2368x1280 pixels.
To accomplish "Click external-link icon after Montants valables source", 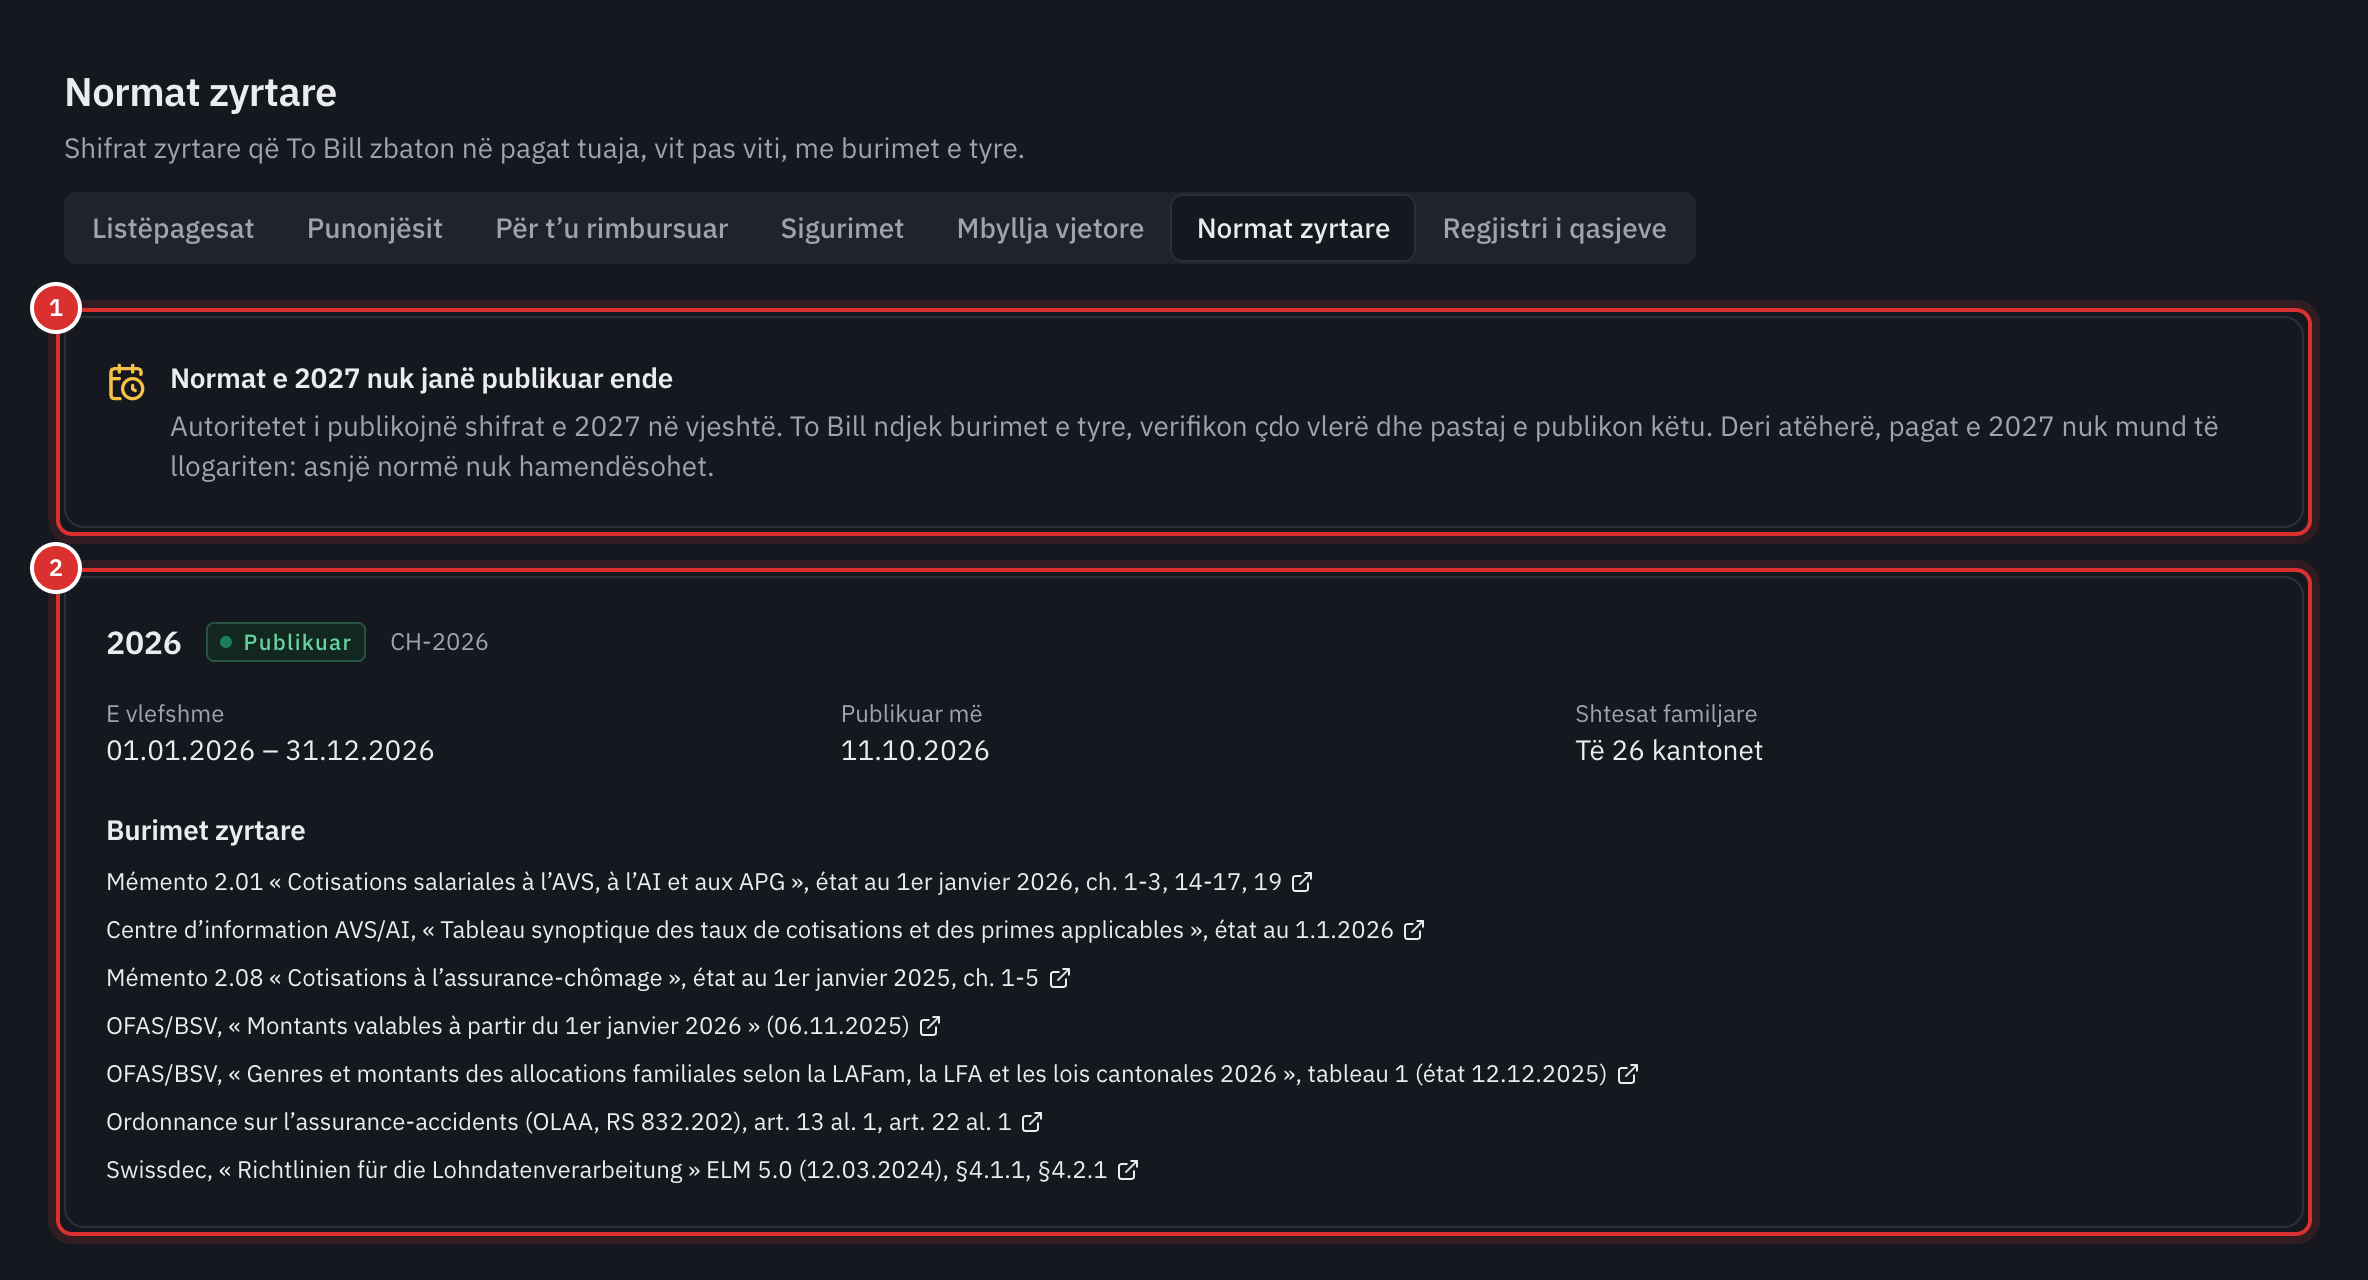I will 929,1026.
